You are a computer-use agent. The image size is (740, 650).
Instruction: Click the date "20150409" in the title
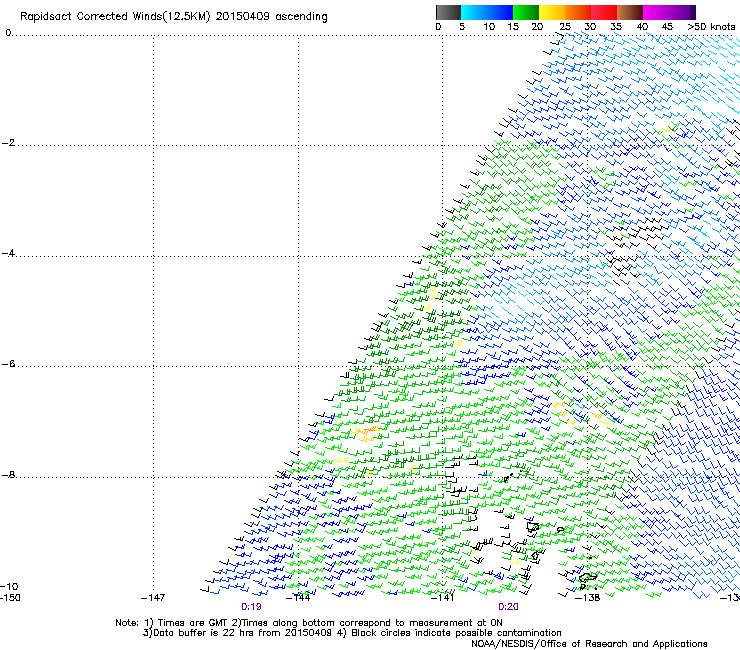(x=243, y=17)
